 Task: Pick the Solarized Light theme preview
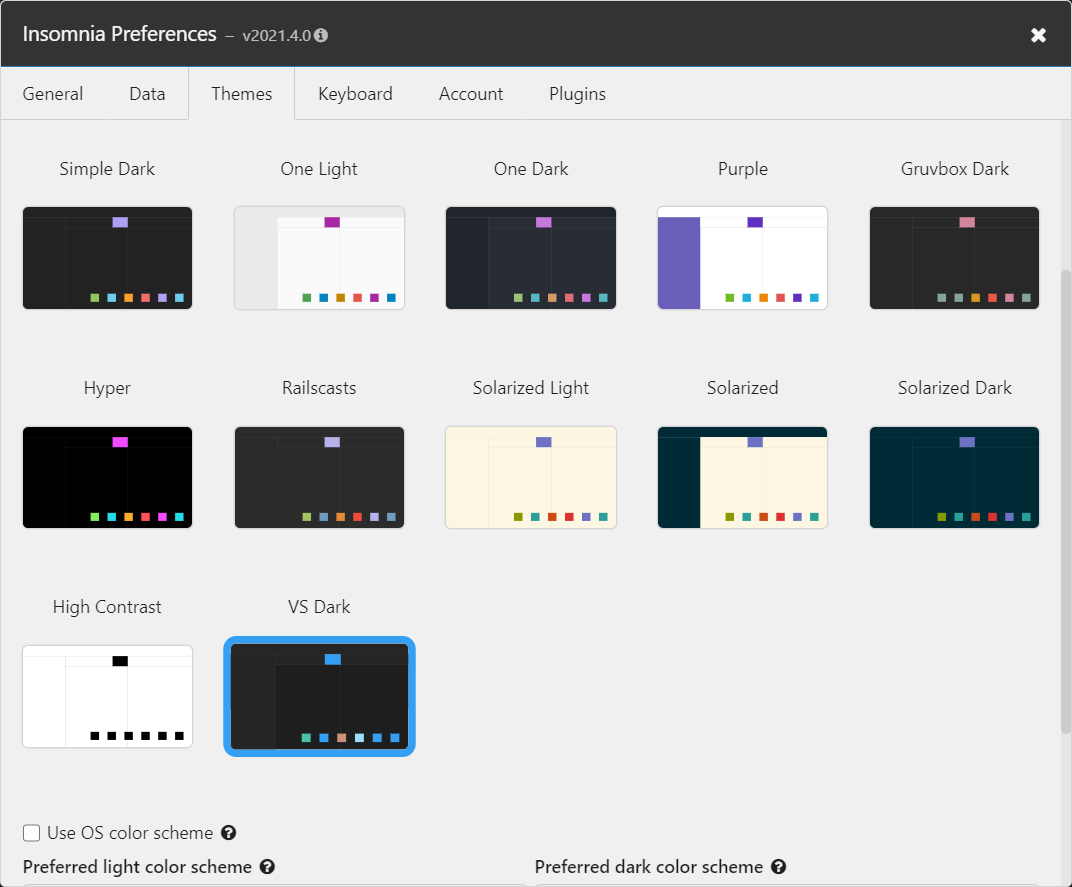pyautogui.click(x=531, y=477)
